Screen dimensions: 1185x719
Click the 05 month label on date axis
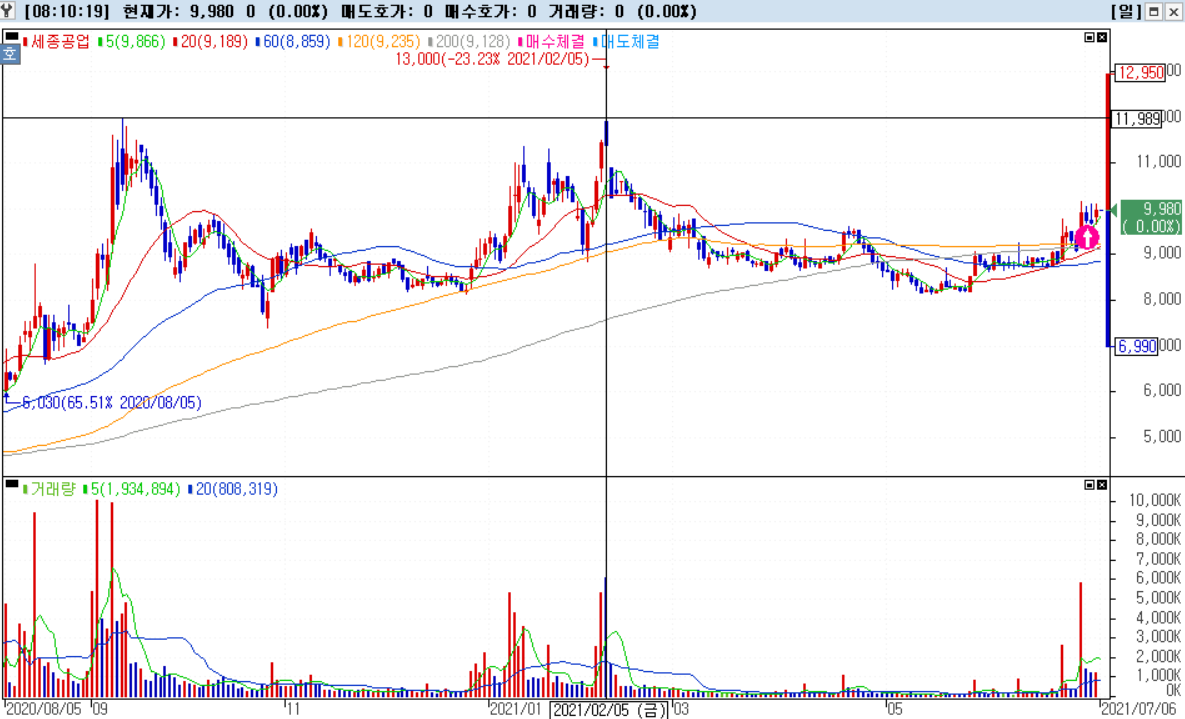coord(895,710)
